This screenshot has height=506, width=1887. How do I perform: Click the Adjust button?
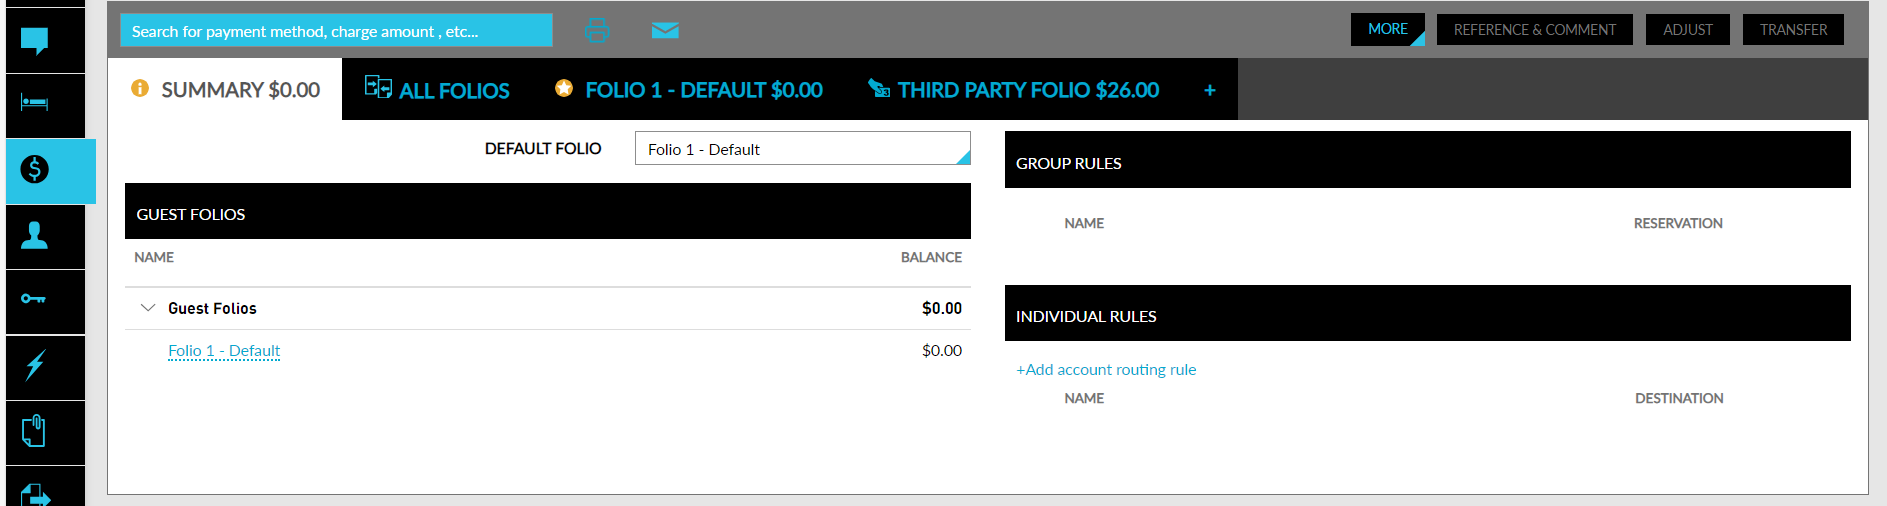(x=1688, y=30)
